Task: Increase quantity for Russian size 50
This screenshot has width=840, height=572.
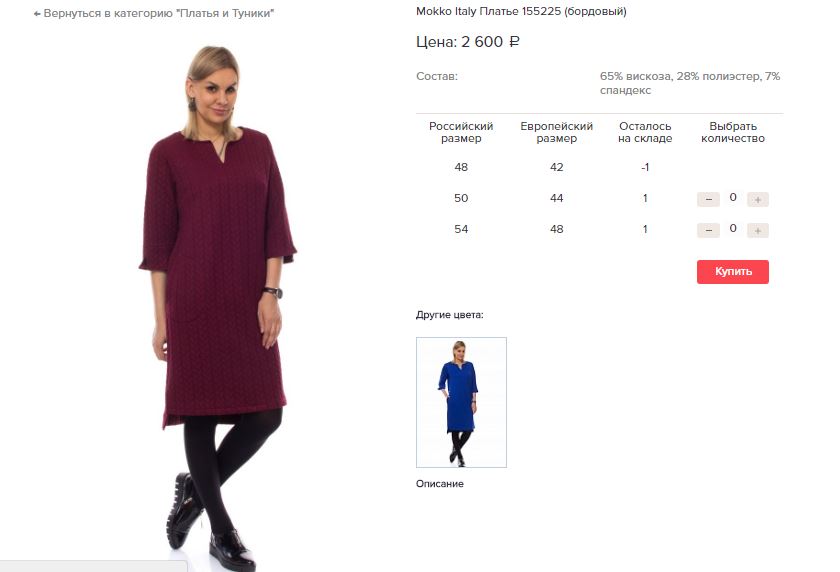Action: [758, 199]
